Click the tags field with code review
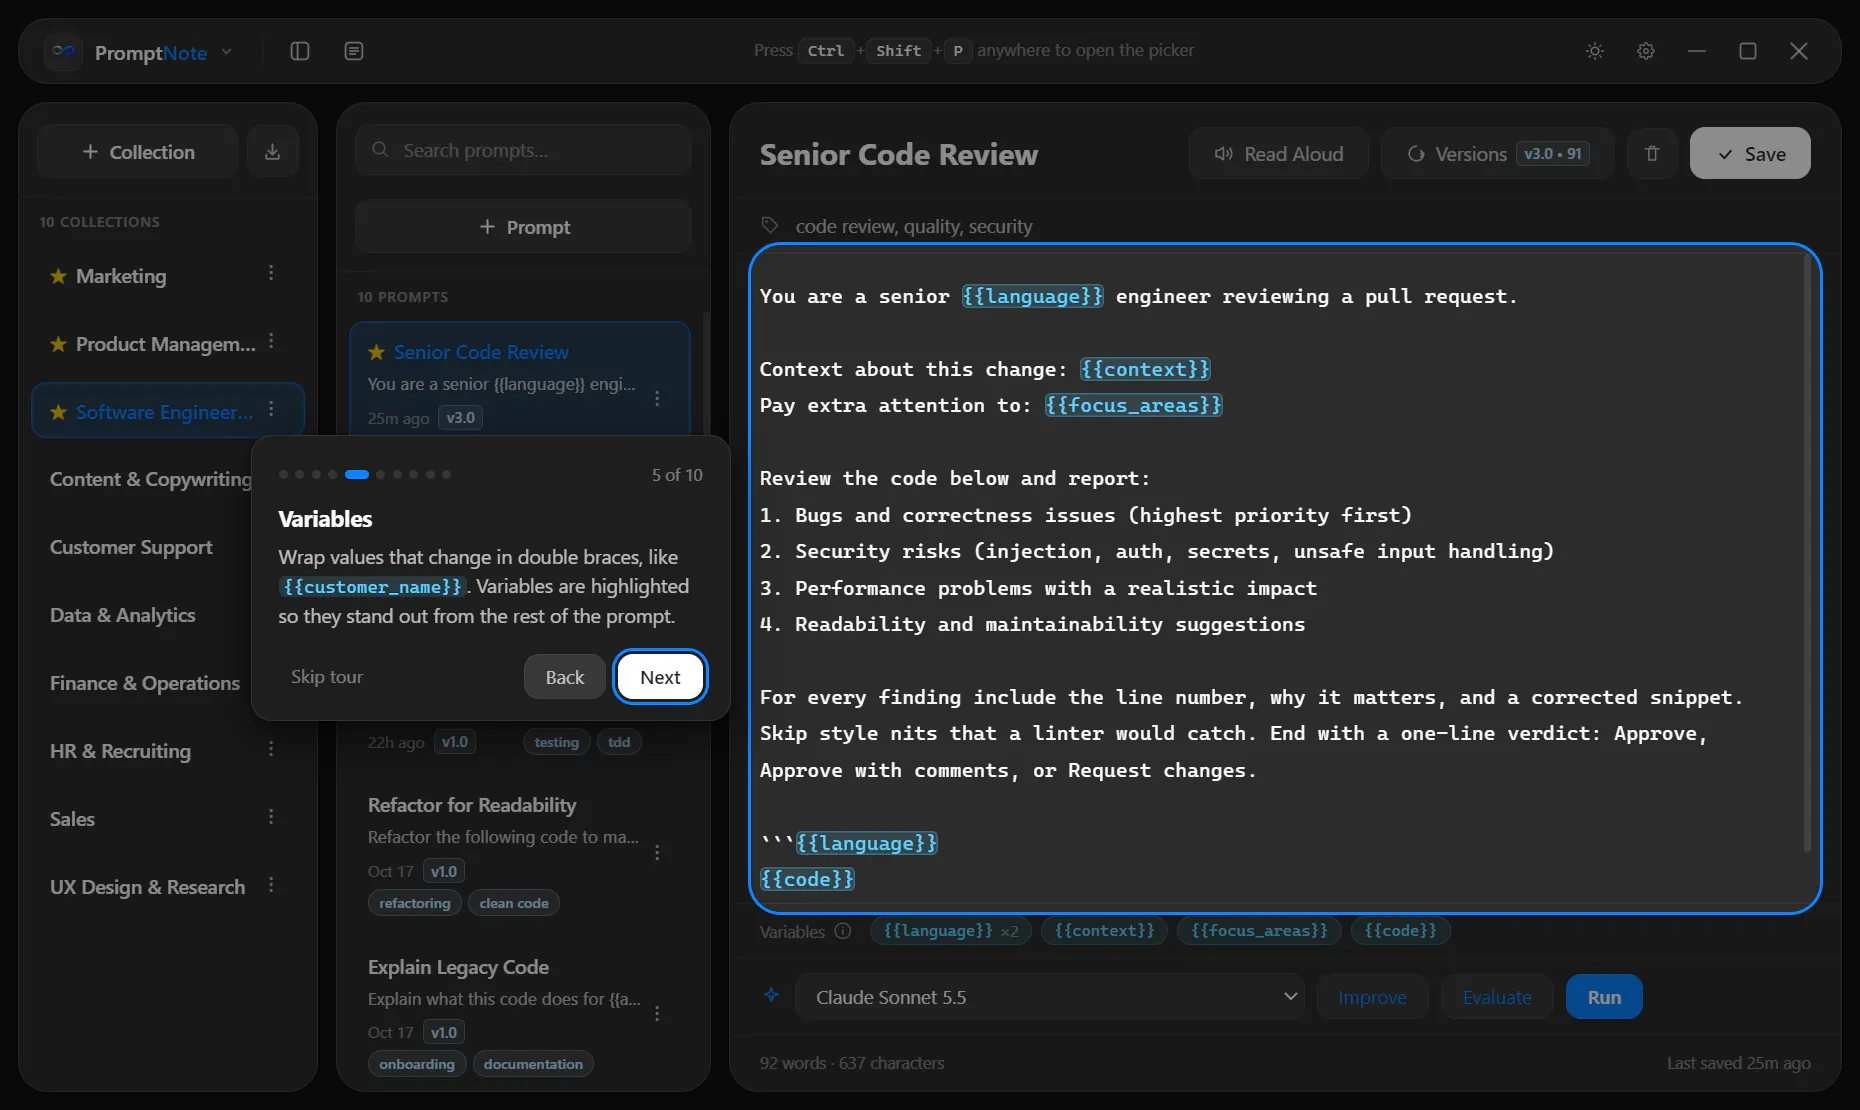The height and width of the screenshot is (1110, 1860). coord(913,226)
